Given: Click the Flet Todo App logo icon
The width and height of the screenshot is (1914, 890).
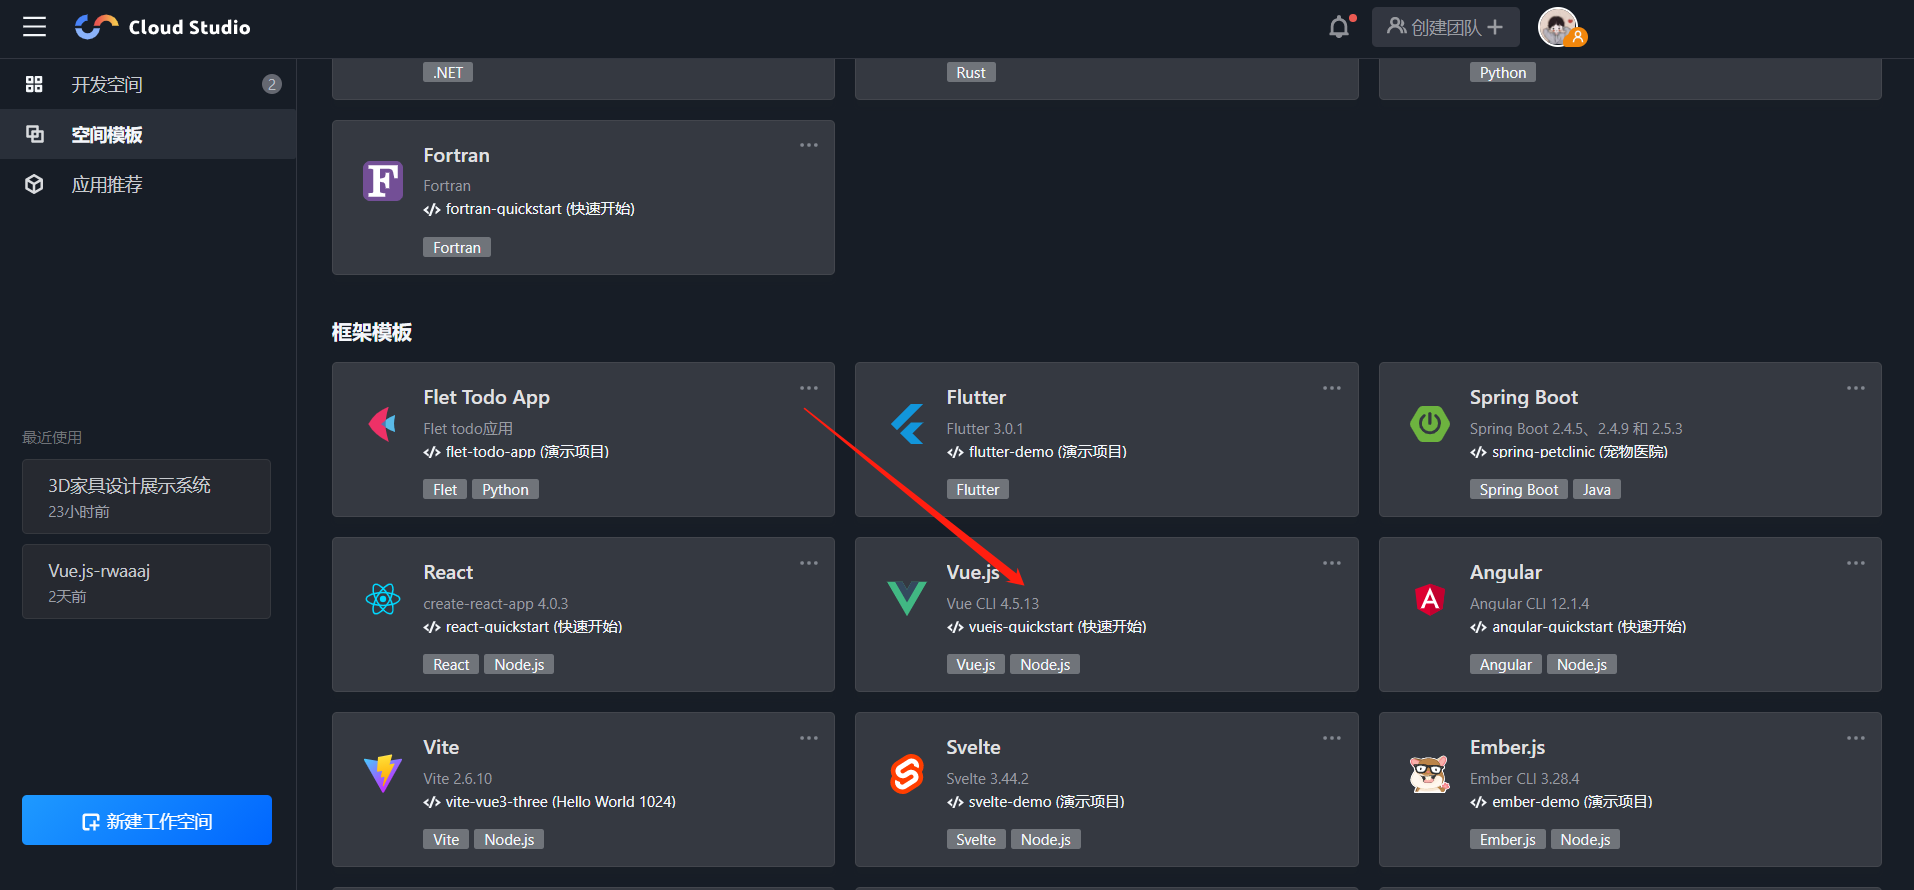Looking at the screenshot, I should tap(383, 424).
